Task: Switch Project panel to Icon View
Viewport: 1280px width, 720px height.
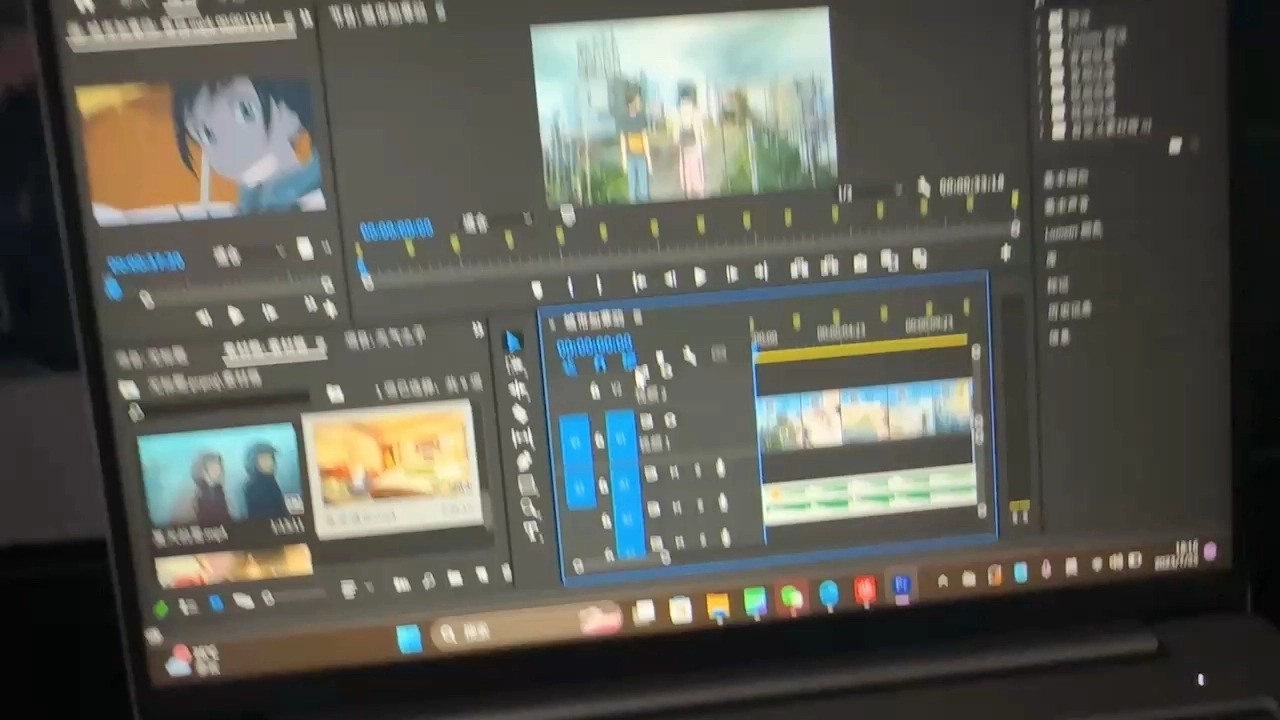Action: [x=216, y=602]
